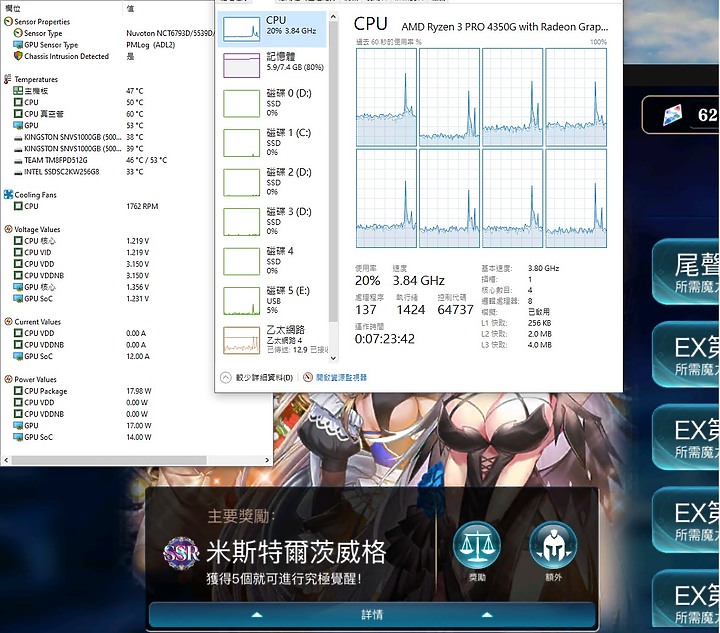This screenshot has height=633, width=720.
Task: Click Voltage Values group icon
Action: click(x=8, y=229)
